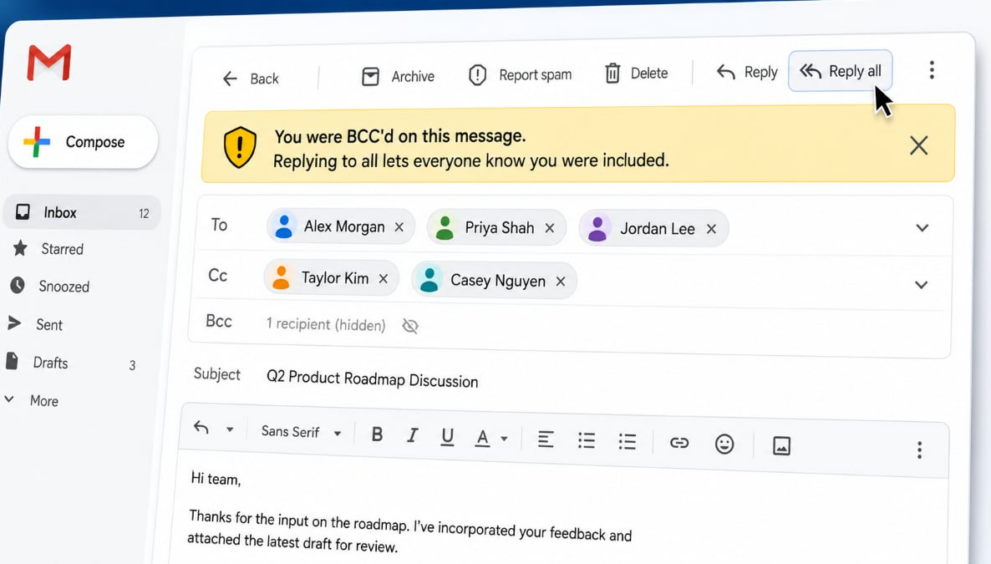Click Casey Nguyen's avatar icon
Image resolution: width=991 pixels, height=564 pixels.
coord(429,279)
